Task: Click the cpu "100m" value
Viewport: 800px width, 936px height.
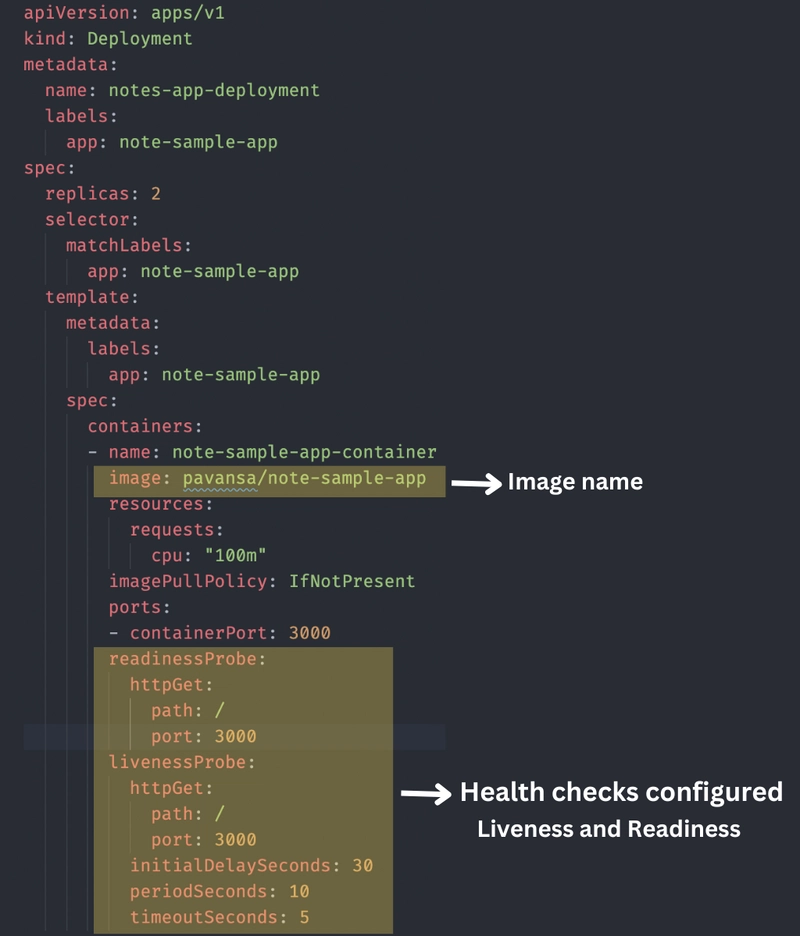Action: (236, 555)
